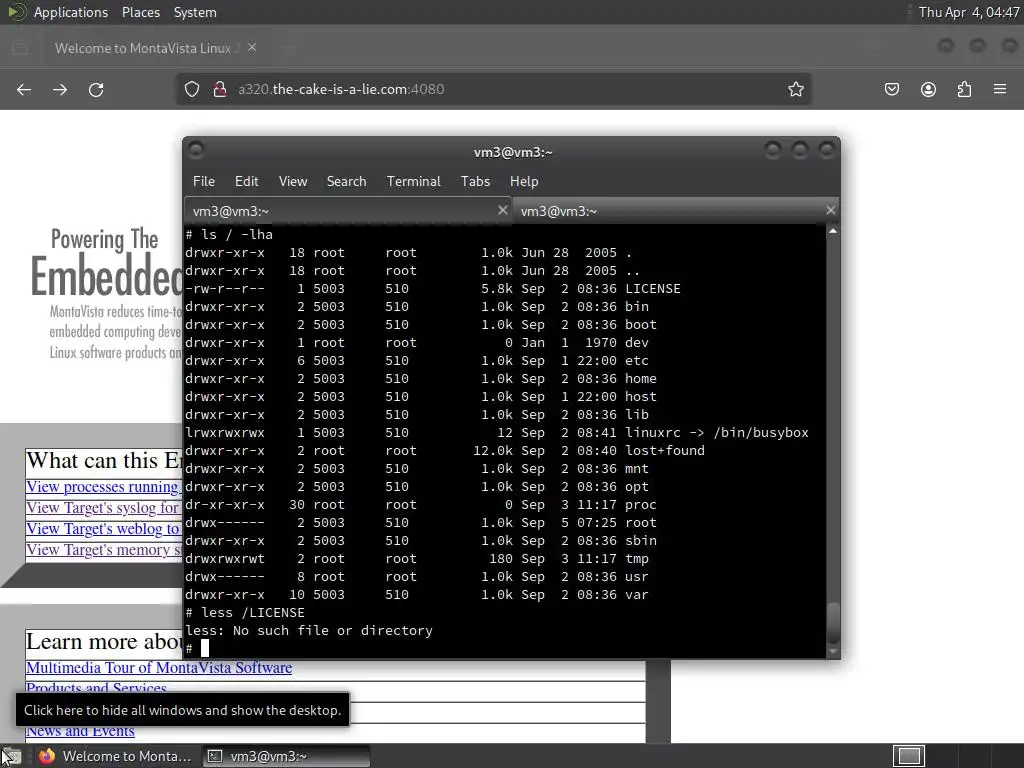Screen dimensions: 1024x768
Task: Click the linuxrc -> /bin/busybox entry
Action: click(x=716, y=432)
